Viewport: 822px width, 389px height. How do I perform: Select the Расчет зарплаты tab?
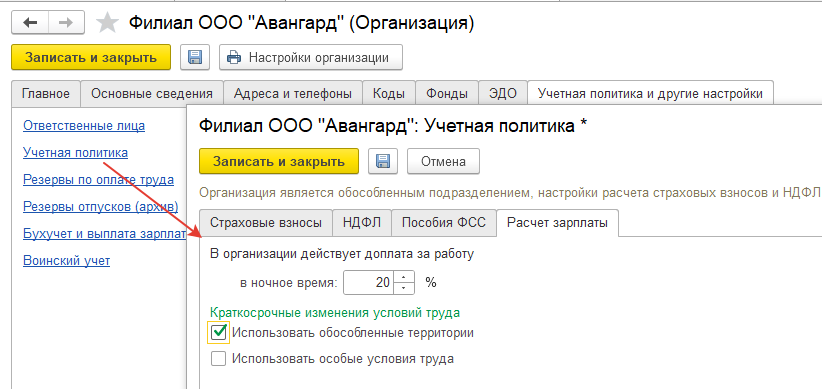(557, 222)
